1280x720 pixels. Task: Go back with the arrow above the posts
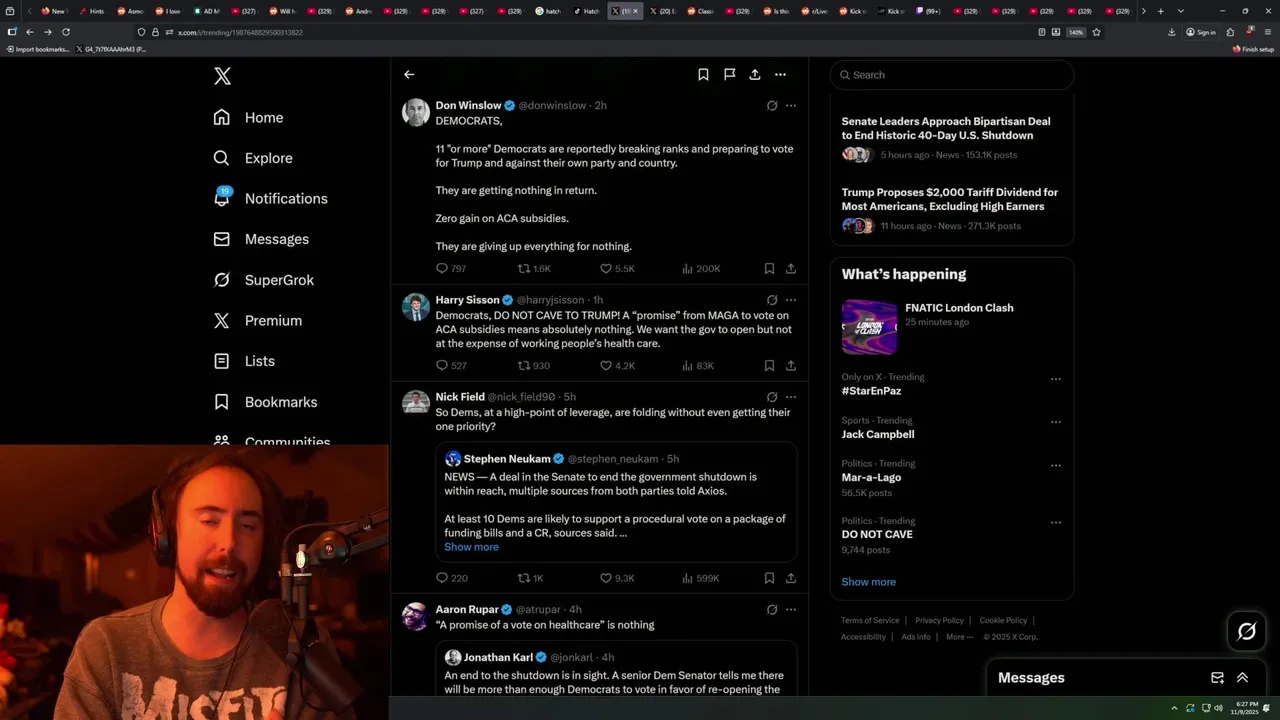pyautogui.click(x=409, y=74)
